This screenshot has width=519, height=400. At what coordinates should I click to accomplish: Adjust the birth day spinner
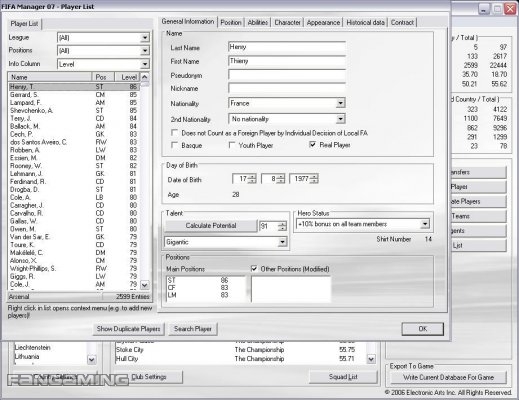tap(252, 179)
